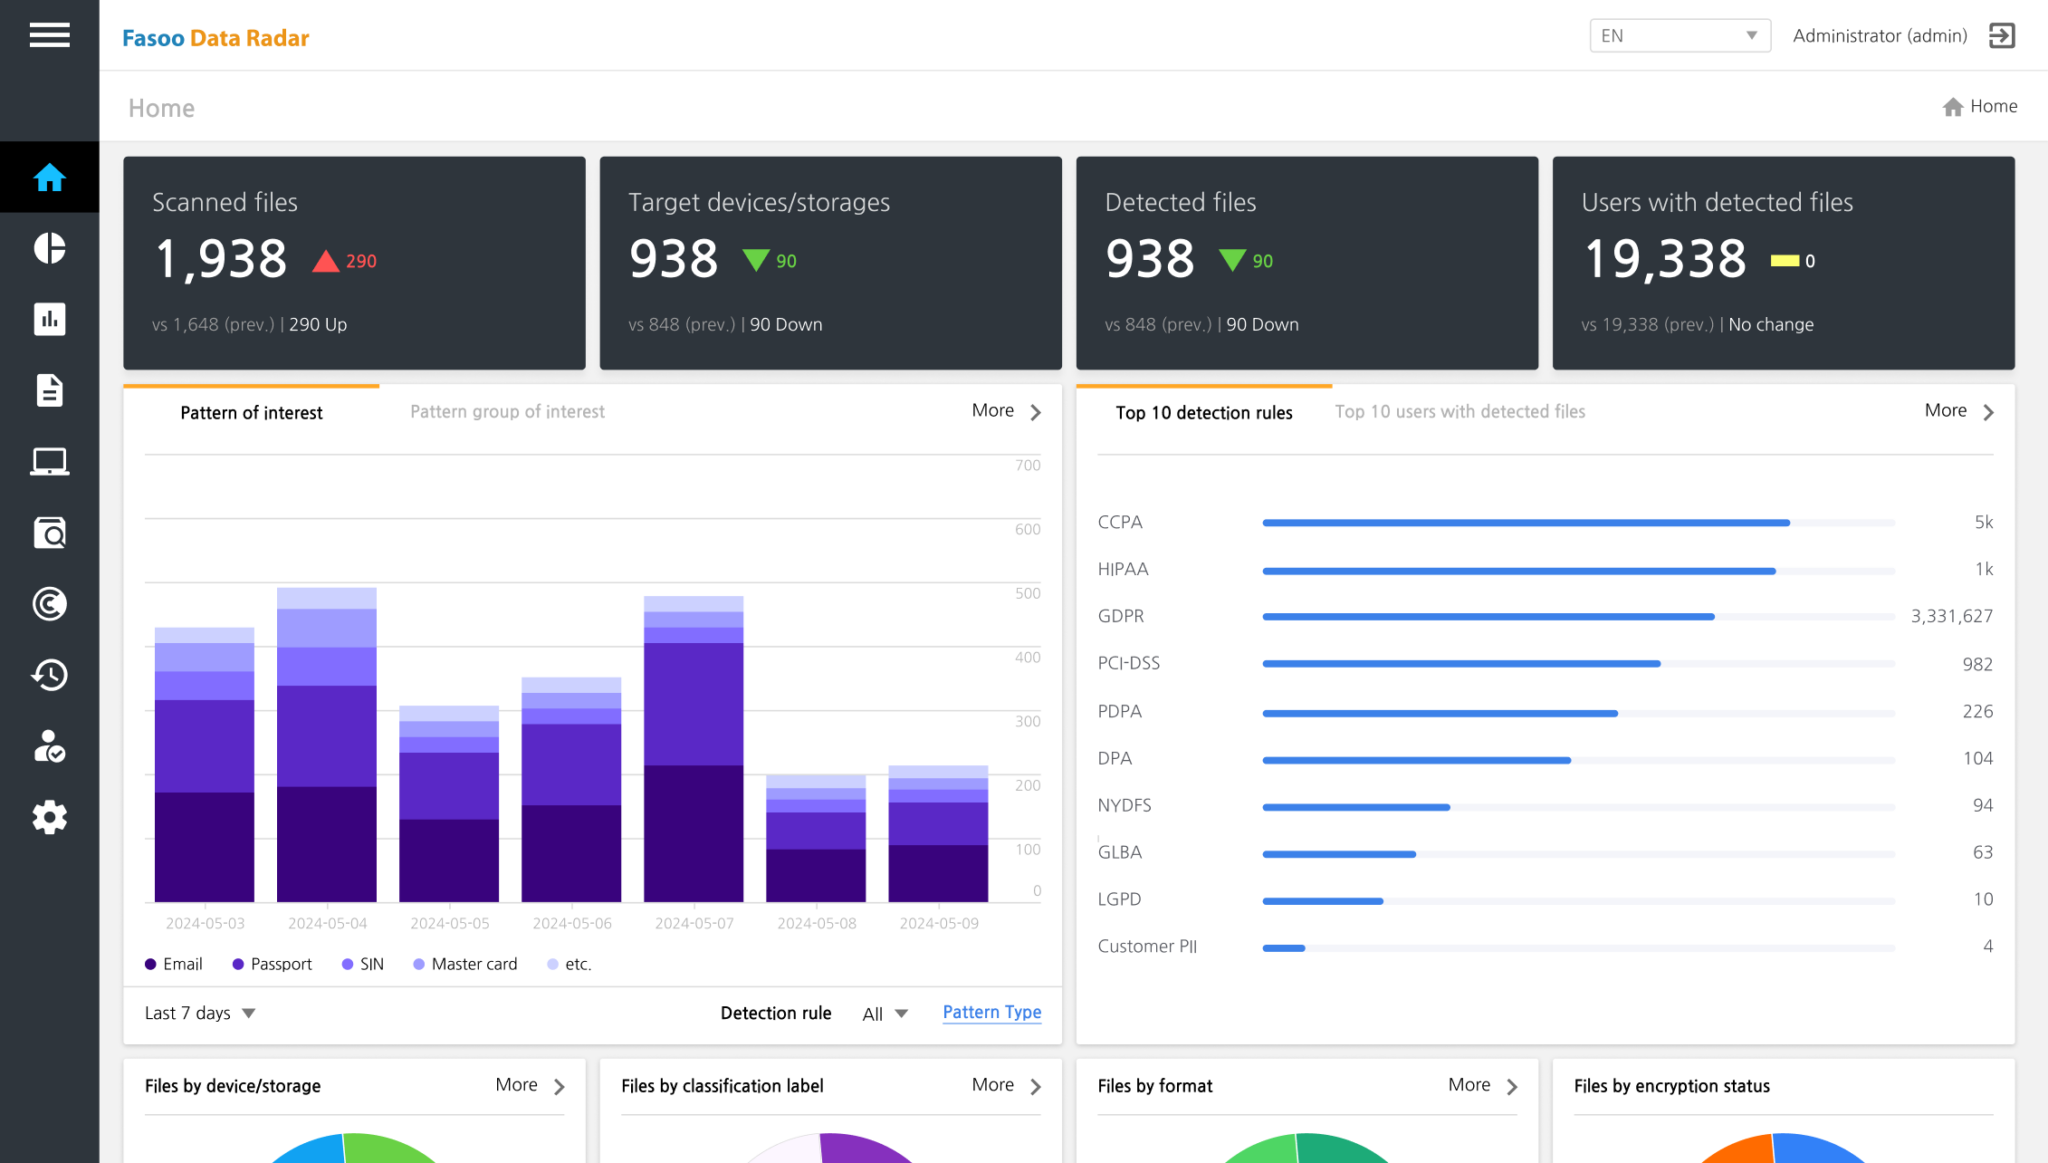Open the Last 7 days dropdown
Image resolution: width=2048 pixels, height=1163 pixels.
pos(198,1012)
